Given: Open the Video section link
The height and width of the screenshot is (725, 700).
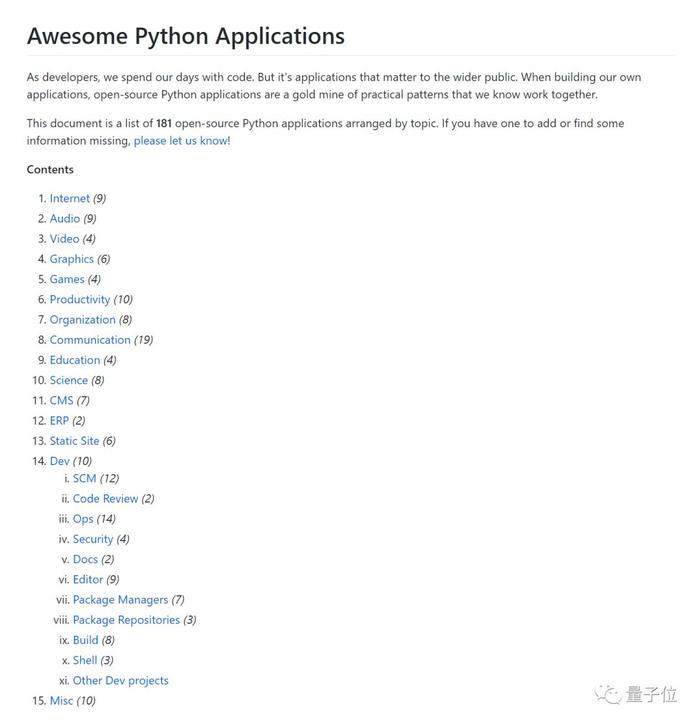Looking at the screenshot, I should pyautogui.click(x=64, y=239).
